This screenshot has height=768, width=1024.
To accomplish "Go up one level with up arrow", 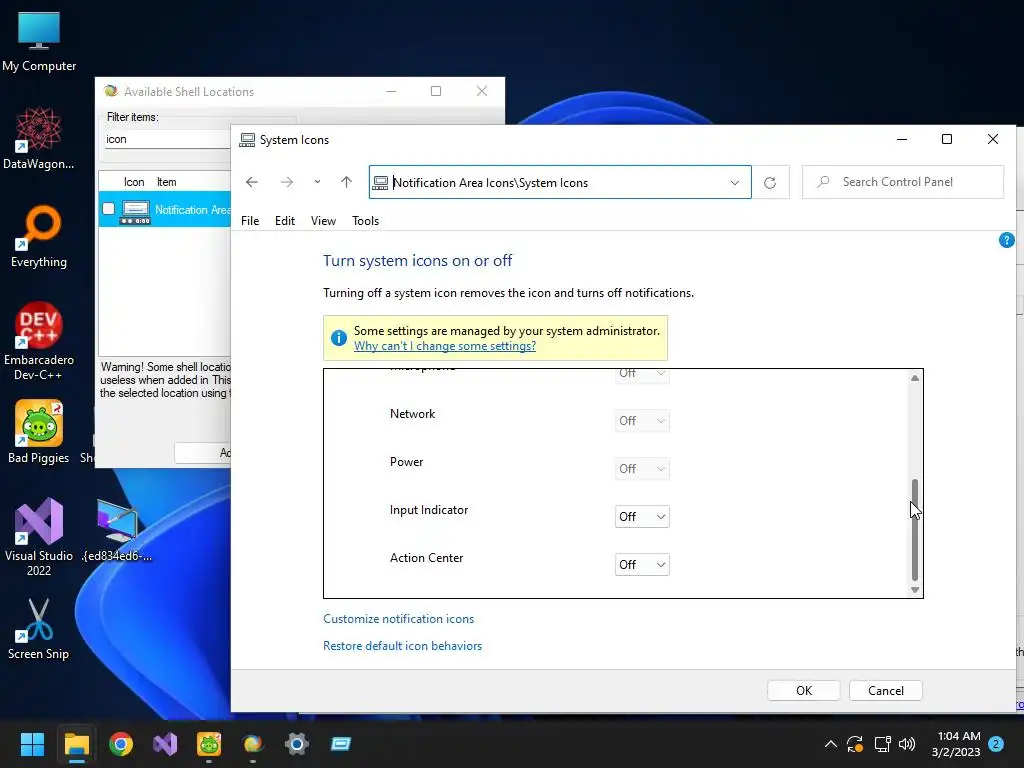I will 346,182.
